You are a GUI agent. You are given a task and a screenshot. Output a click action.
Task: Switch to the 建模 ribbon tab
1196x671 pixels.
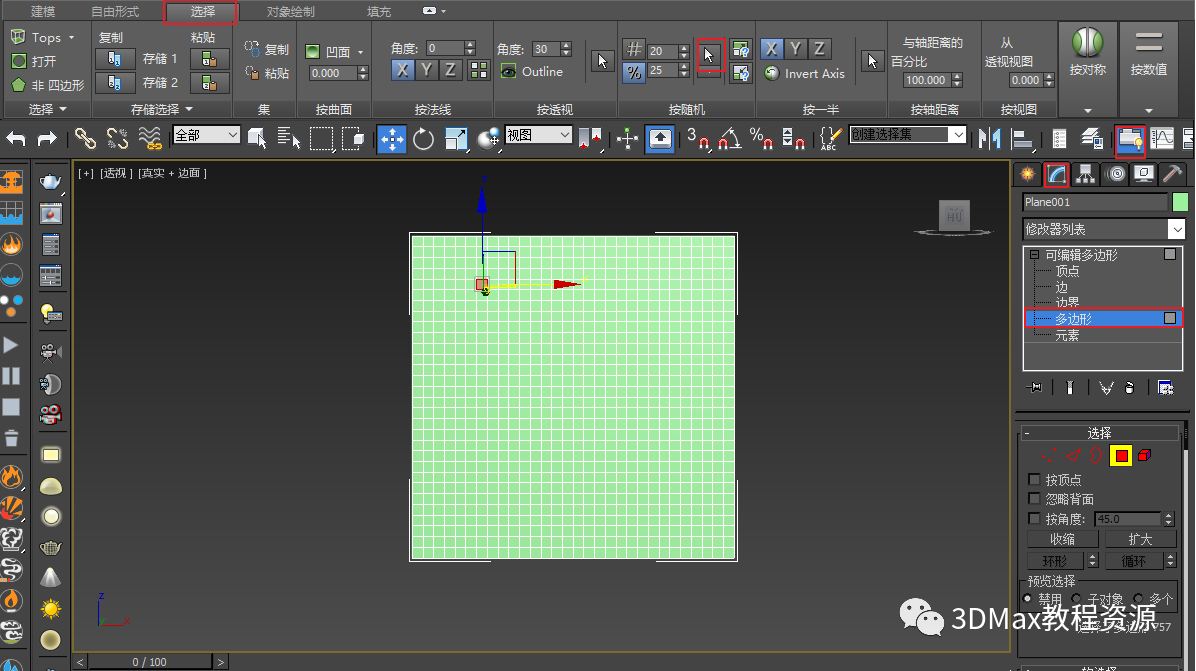point(43,11)
